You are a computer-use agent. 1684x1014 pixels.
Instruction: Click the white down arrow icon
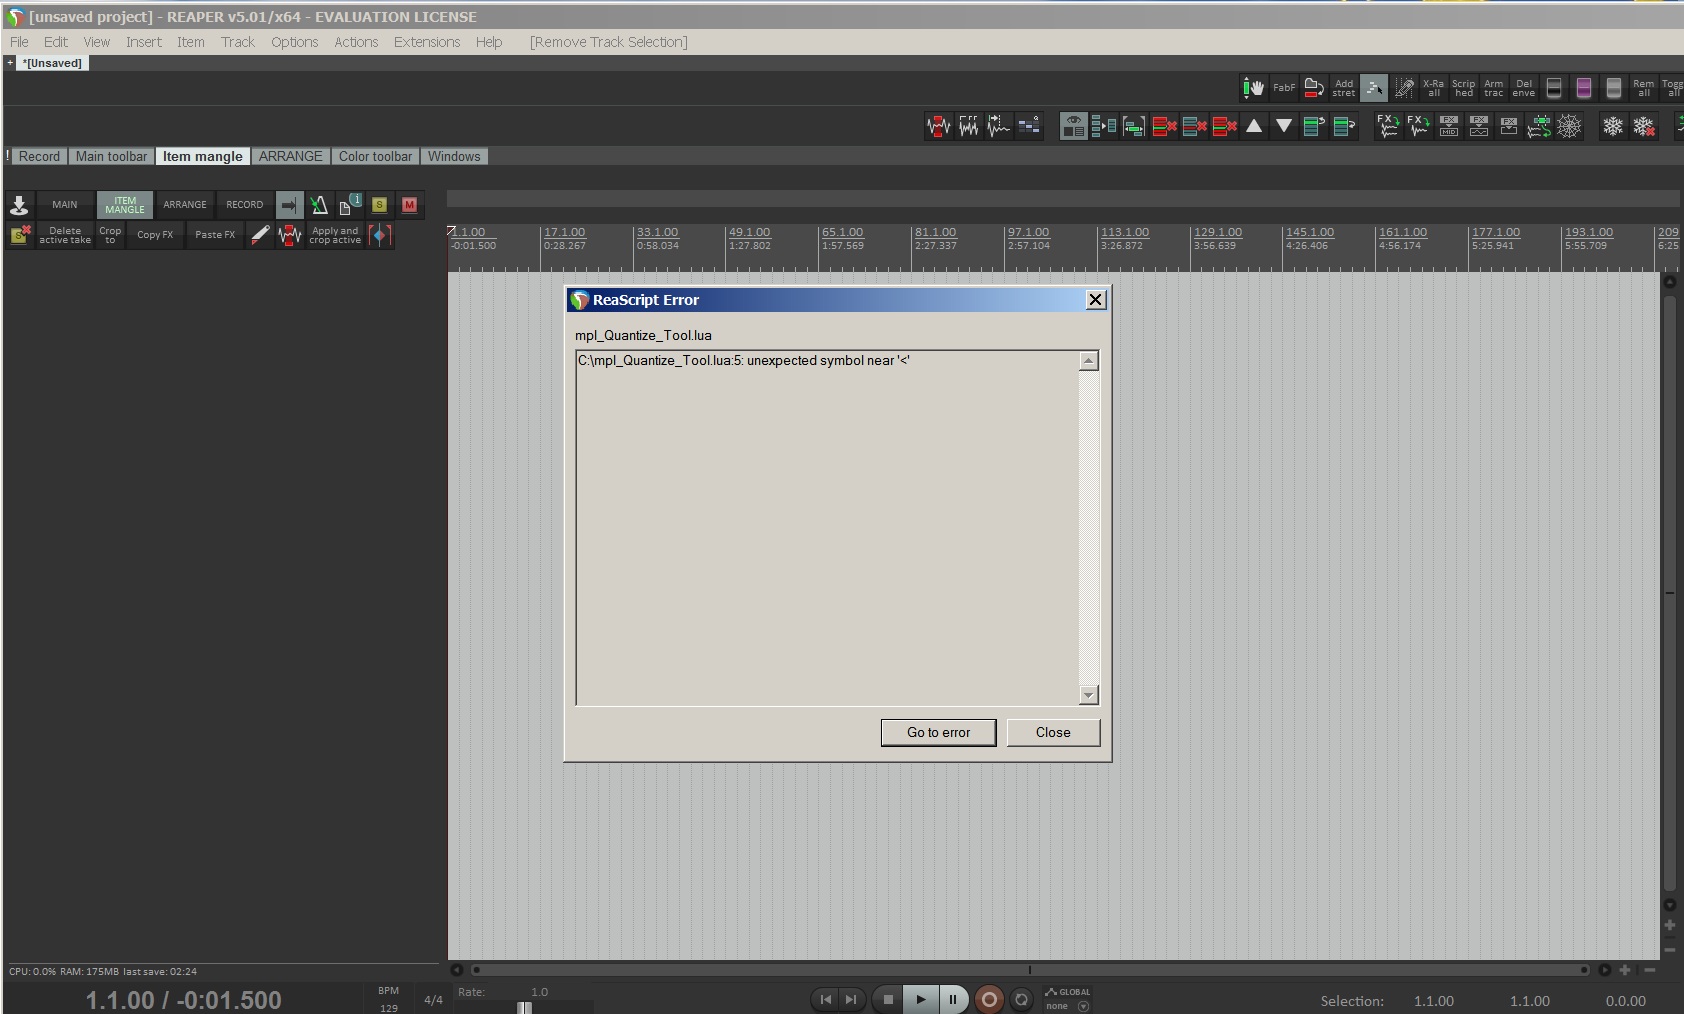tap(1284, 126)
